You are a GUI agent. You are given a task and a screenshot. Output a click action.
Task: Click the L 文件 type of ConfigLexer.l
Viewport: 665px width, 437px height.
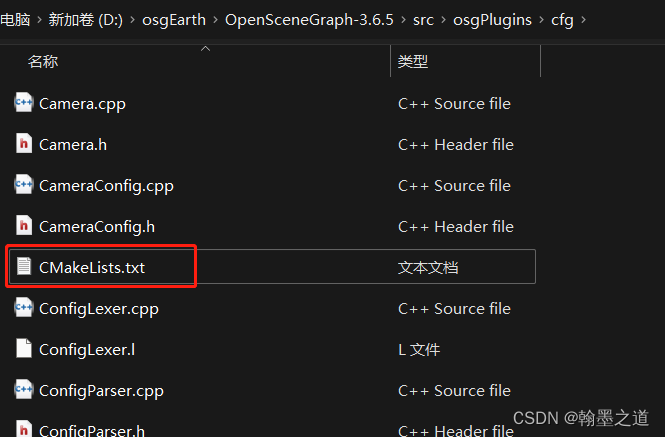[x=419, y=350]
